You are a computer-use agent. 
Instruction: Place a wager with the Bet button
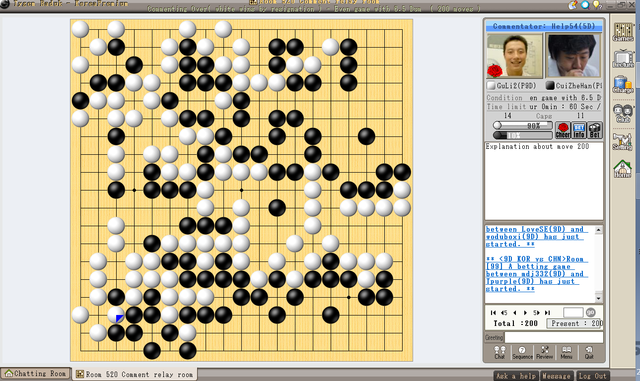(595, 130)
